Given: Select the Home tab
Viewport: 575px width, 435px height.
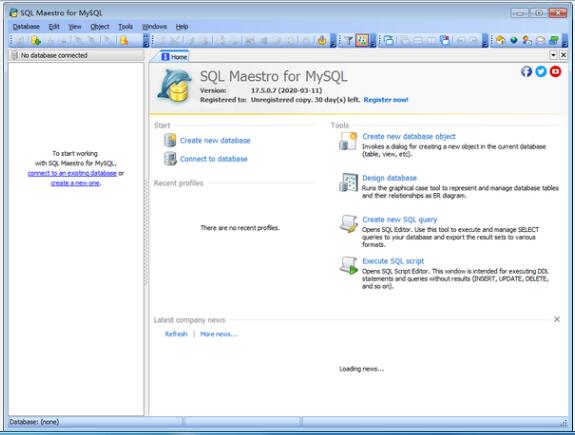Looking at the screenshot, I should pos(175,56).
